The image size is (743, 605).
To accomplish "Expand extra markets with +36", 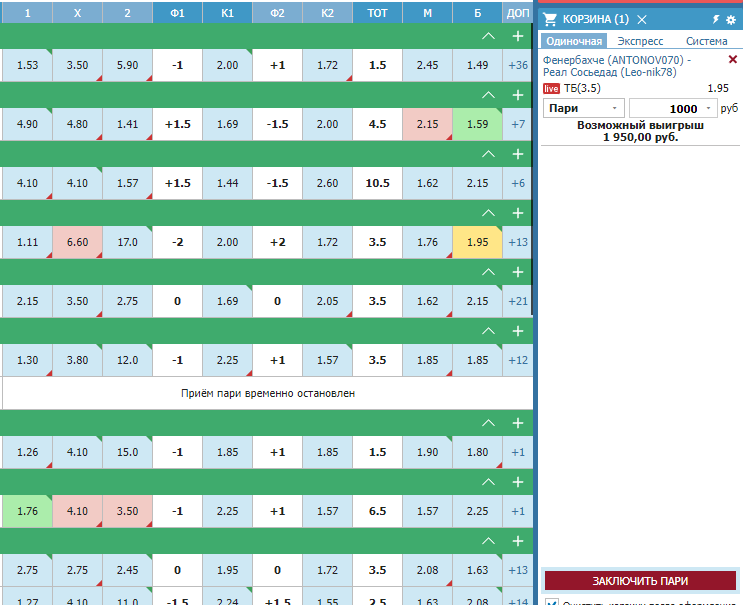I will 517,65.
